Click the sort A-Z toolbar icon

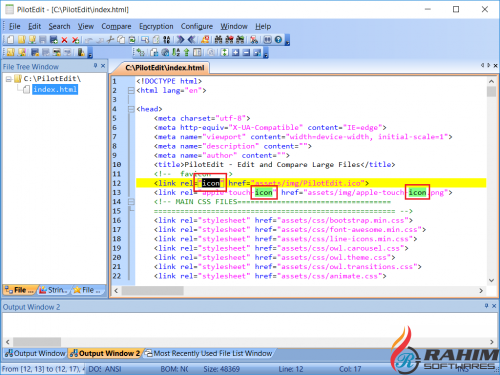pyautogui.click(x=176, y=52)
